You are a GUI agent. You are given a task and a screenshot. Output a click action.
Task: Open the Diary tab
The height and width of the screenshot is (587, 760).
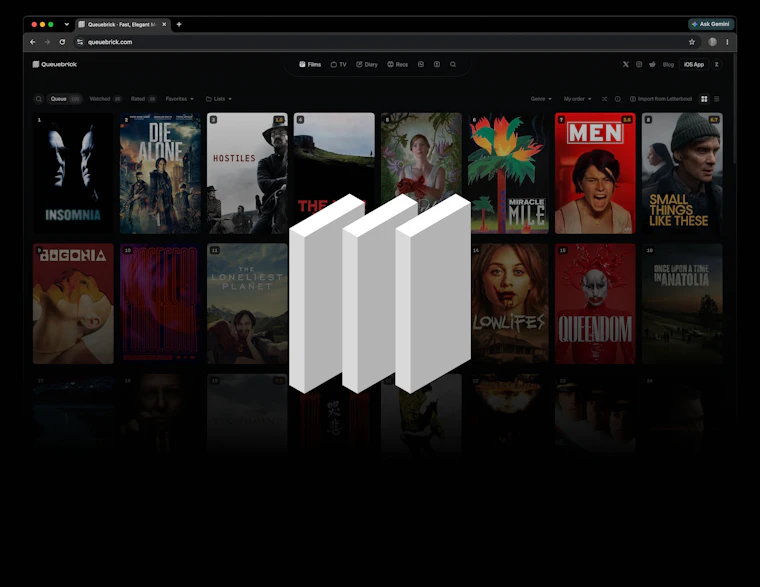point(367,64)
